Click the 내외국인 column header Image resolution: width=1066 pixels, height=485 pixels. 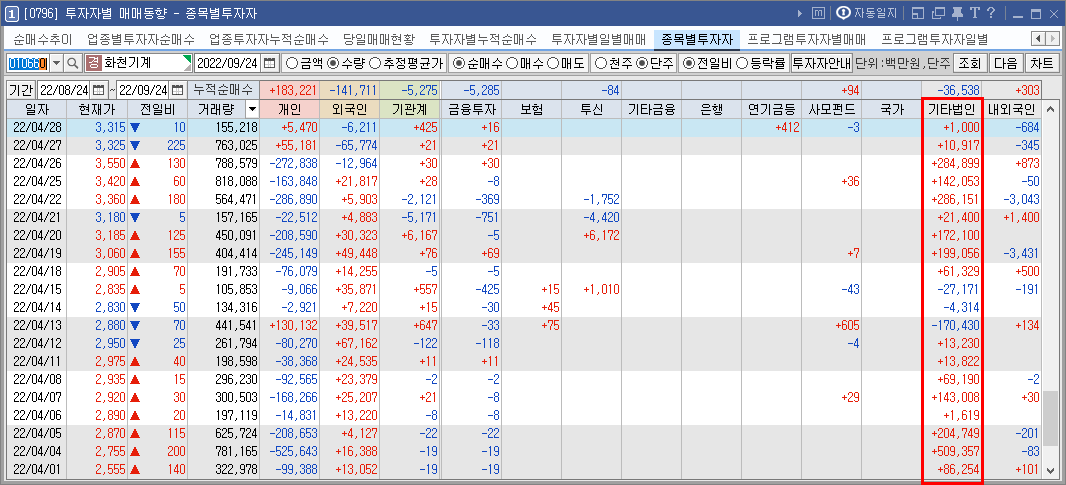(1011, 109)
